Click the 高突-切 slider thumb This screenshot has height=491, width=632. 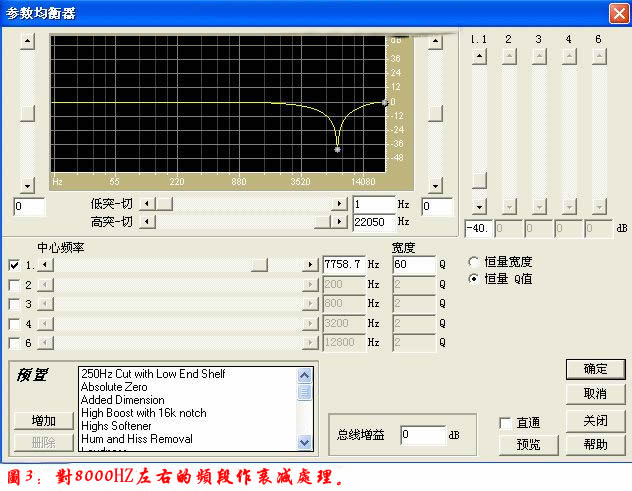[322, 221]
